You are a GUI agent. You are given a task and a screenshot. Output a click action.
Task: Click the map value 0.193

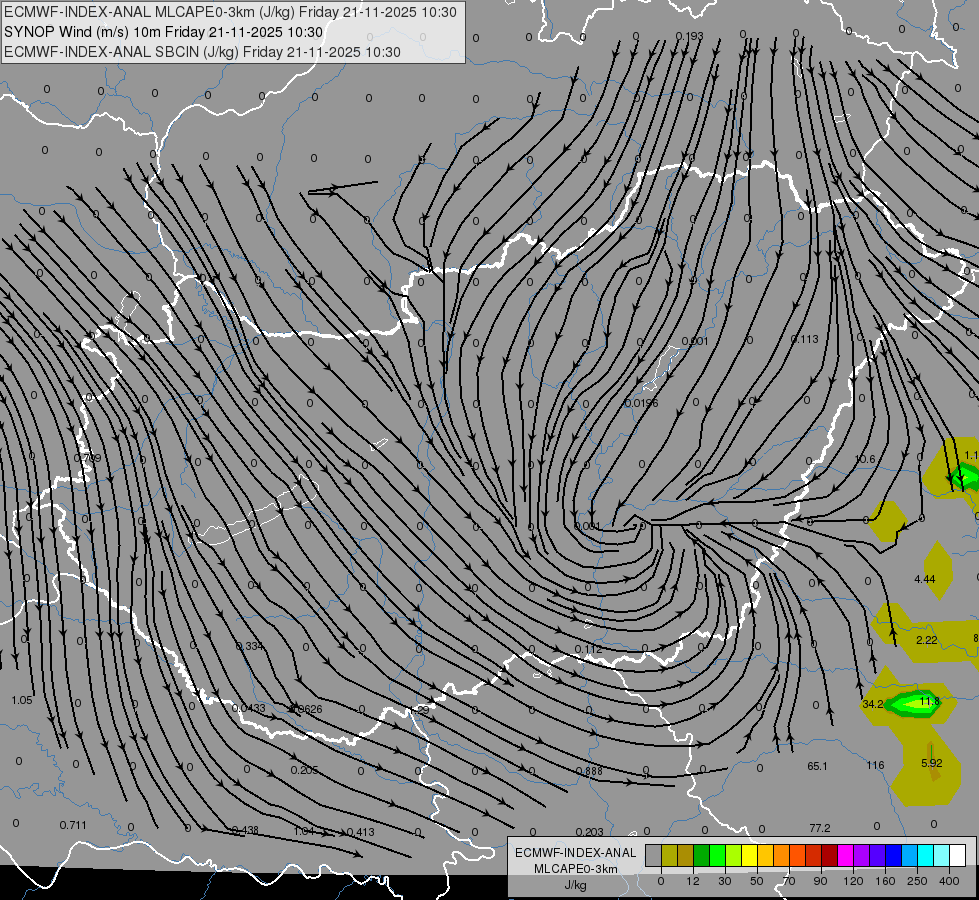tap(690, 36)
